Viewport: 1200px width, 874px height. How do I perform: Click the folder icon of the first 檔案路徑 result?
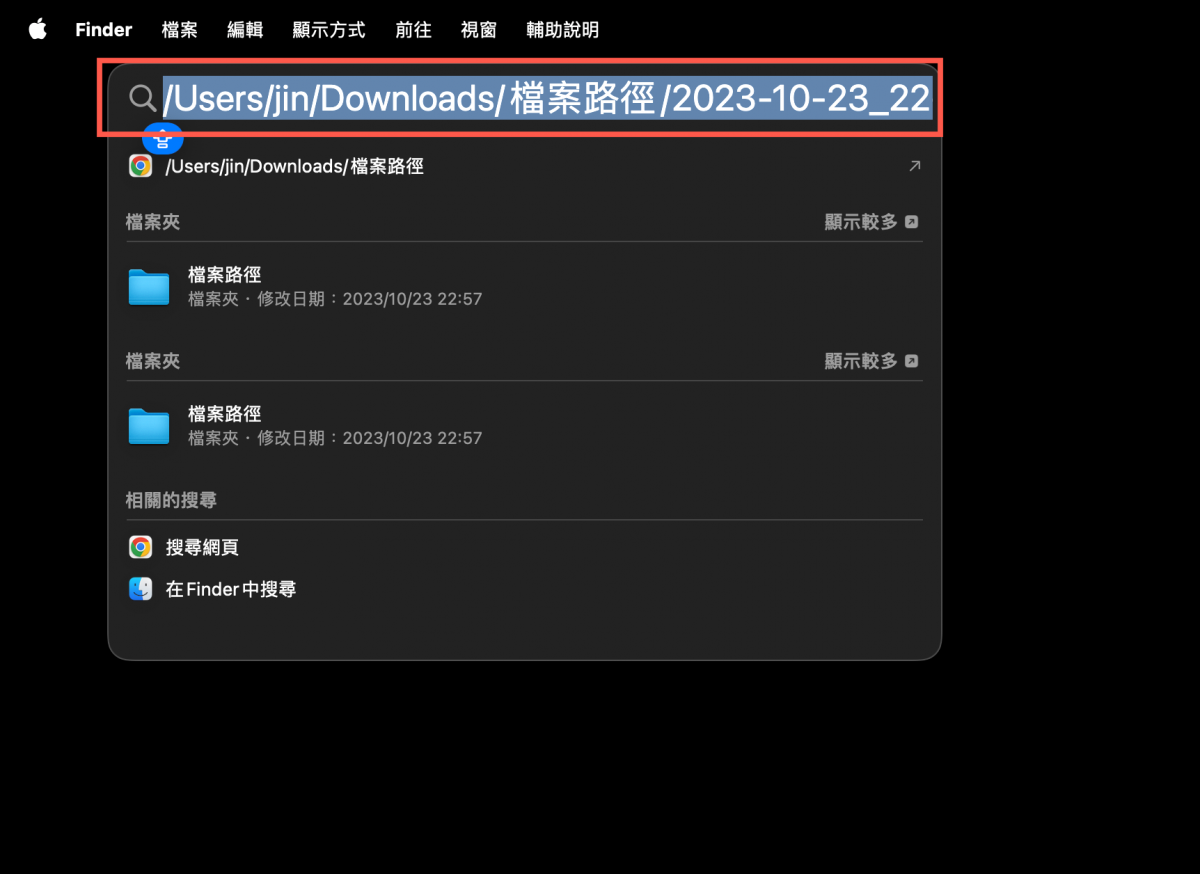[x=149, y=287]
